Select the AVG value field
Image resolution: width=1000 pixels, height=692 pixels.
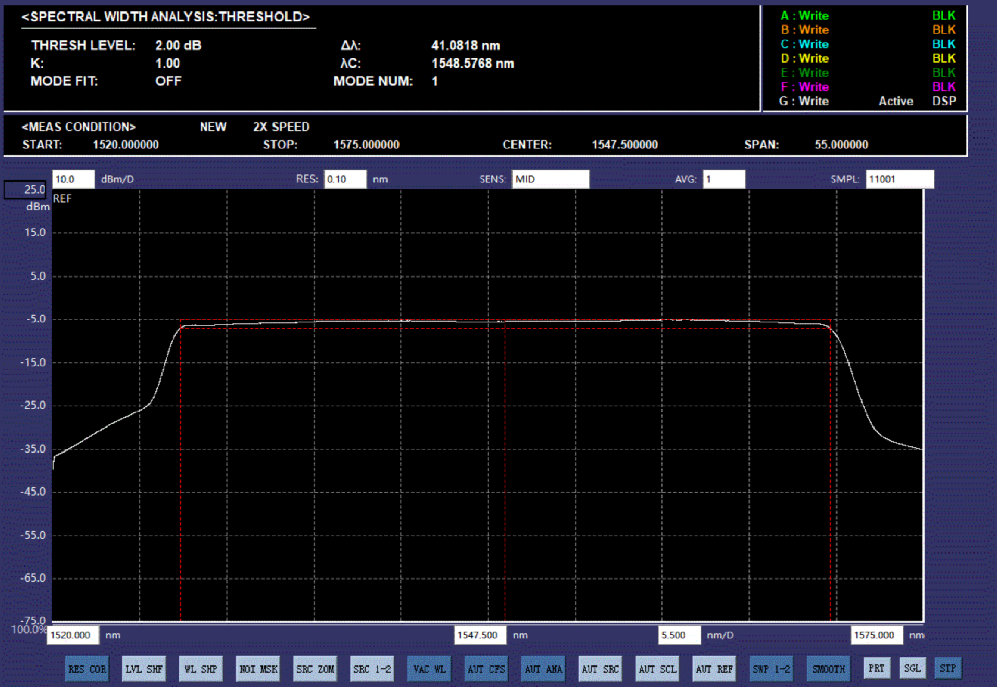(x=722, y=180)
